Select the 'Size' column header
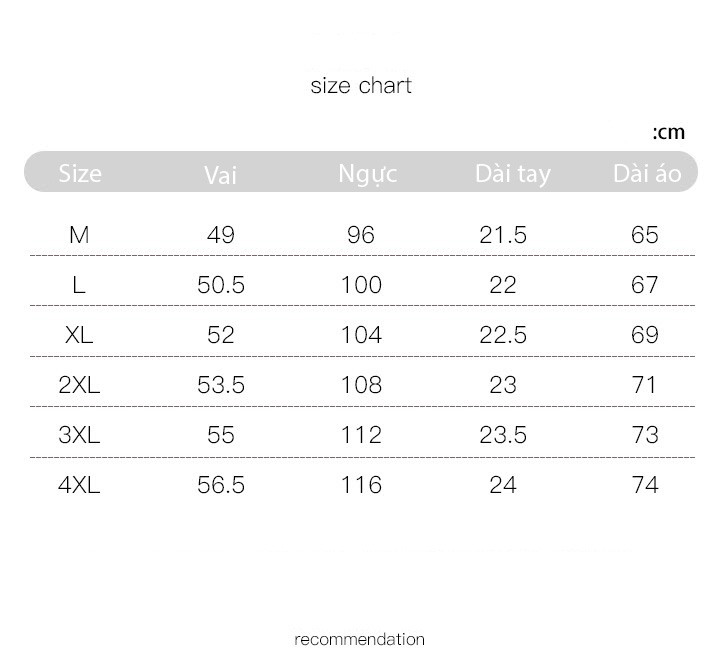 click(x=80, y=174)
